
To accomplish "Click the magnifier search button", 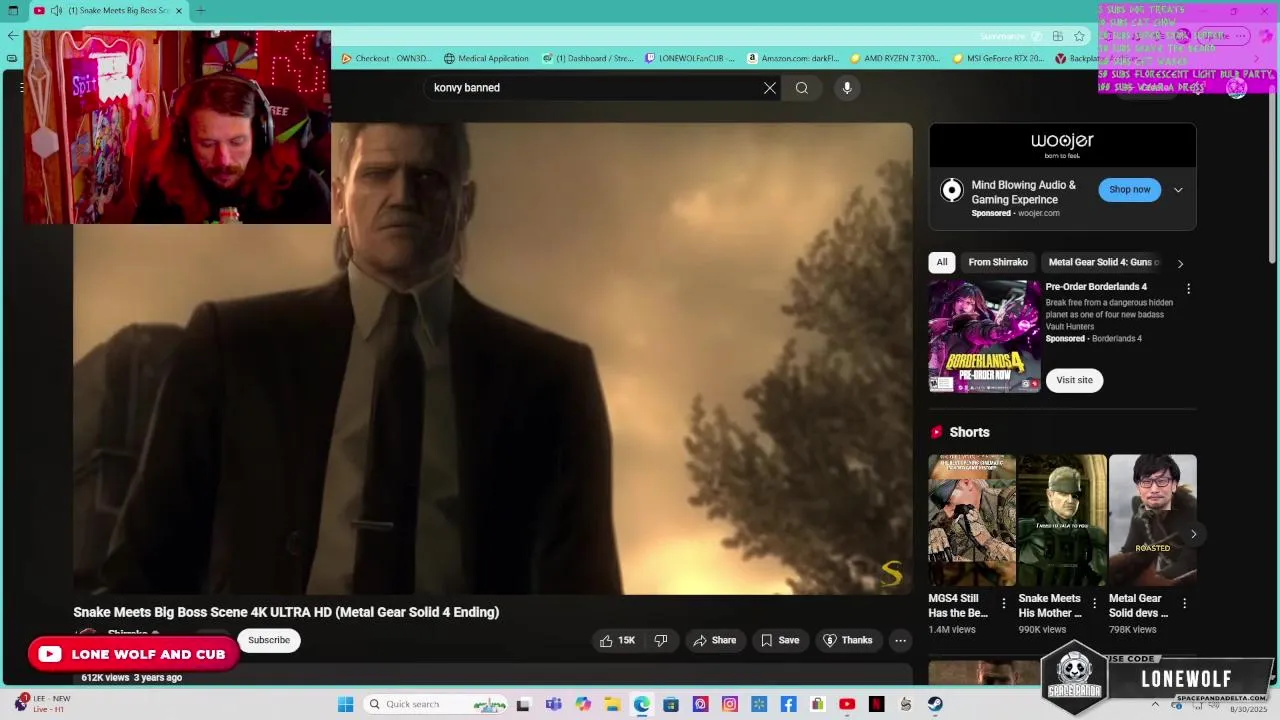I will click(802, 88).
